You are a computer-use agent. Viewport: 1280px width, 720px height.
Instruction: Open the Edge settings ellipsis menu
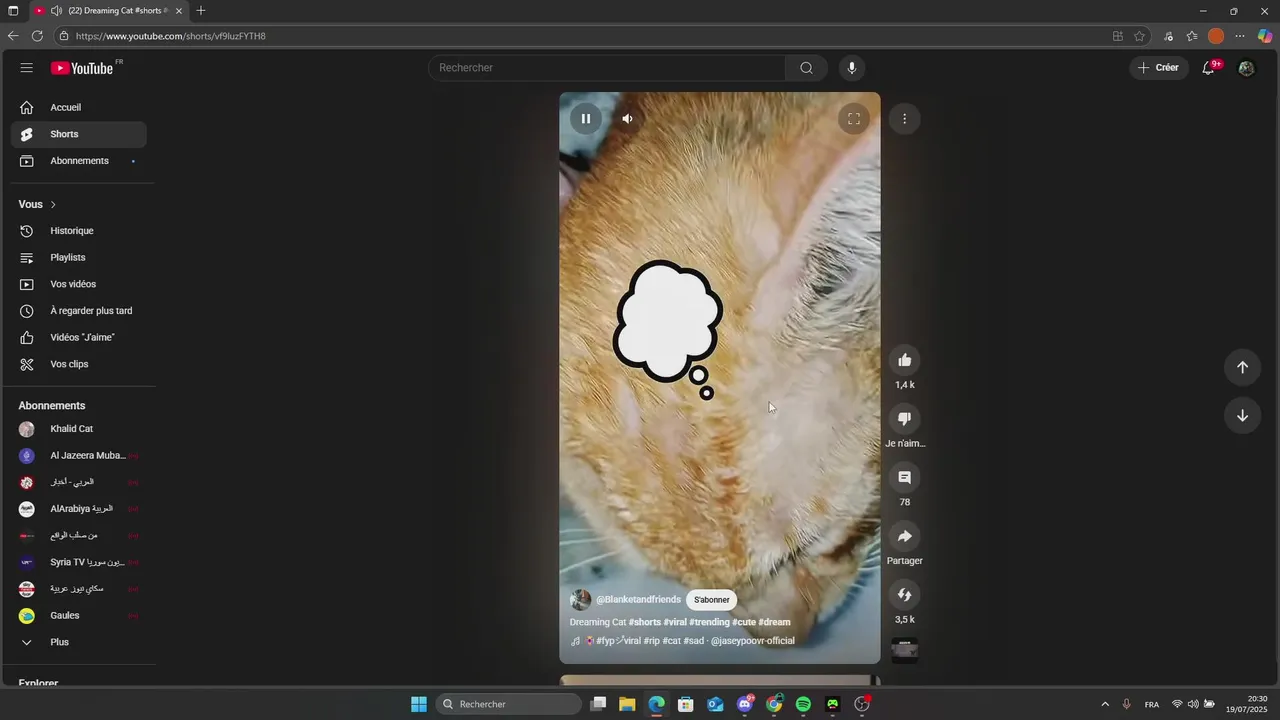coord(1240,36)
